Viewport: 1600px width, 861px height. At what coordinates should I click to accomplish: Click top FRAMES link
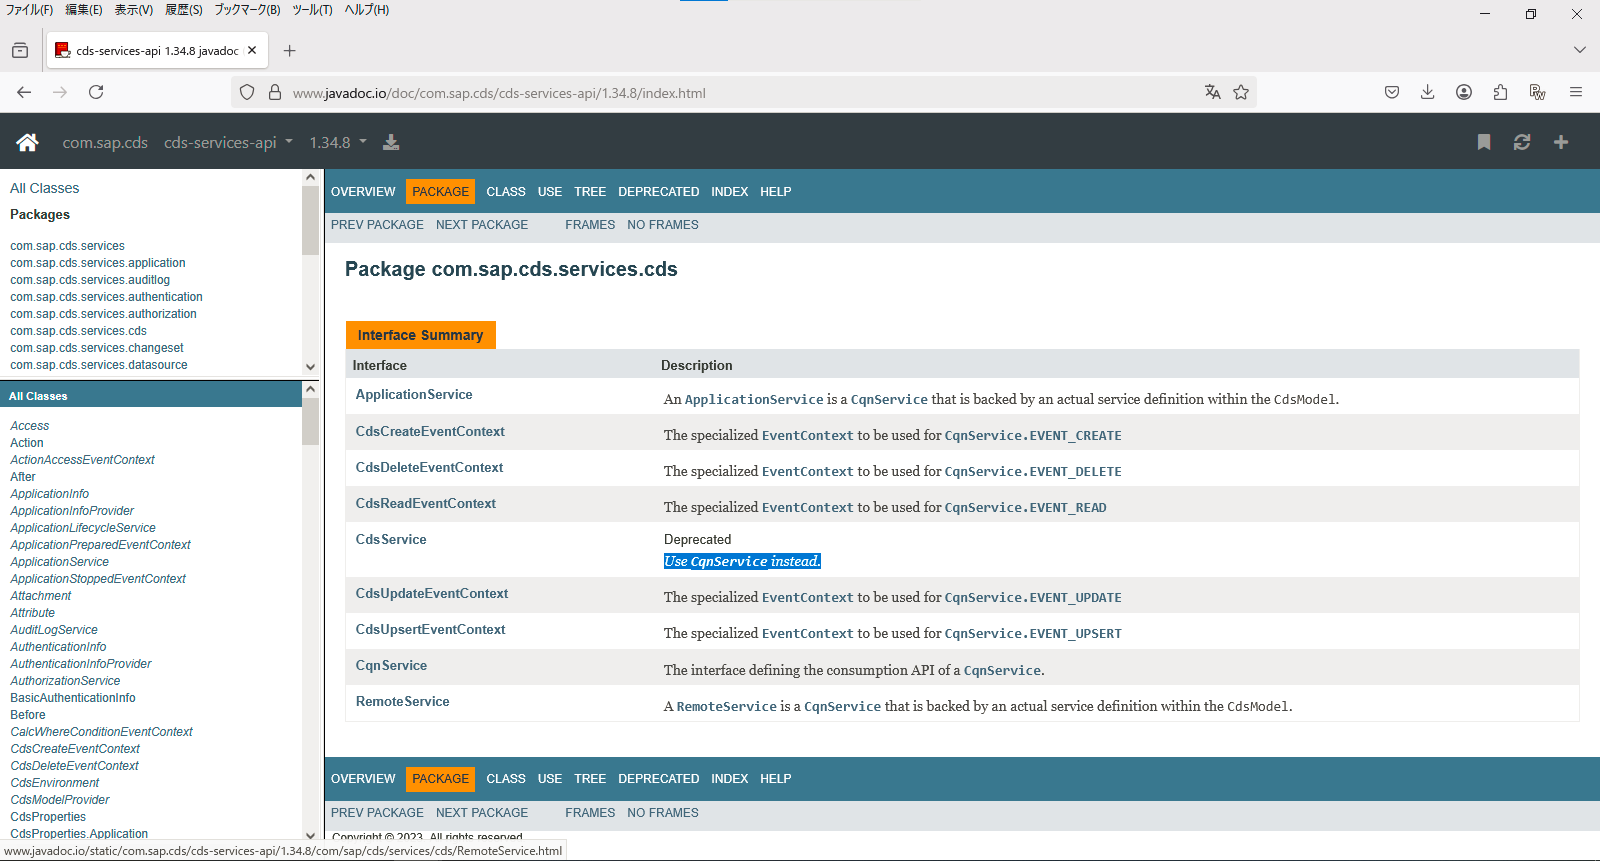[x=590, y=225]
